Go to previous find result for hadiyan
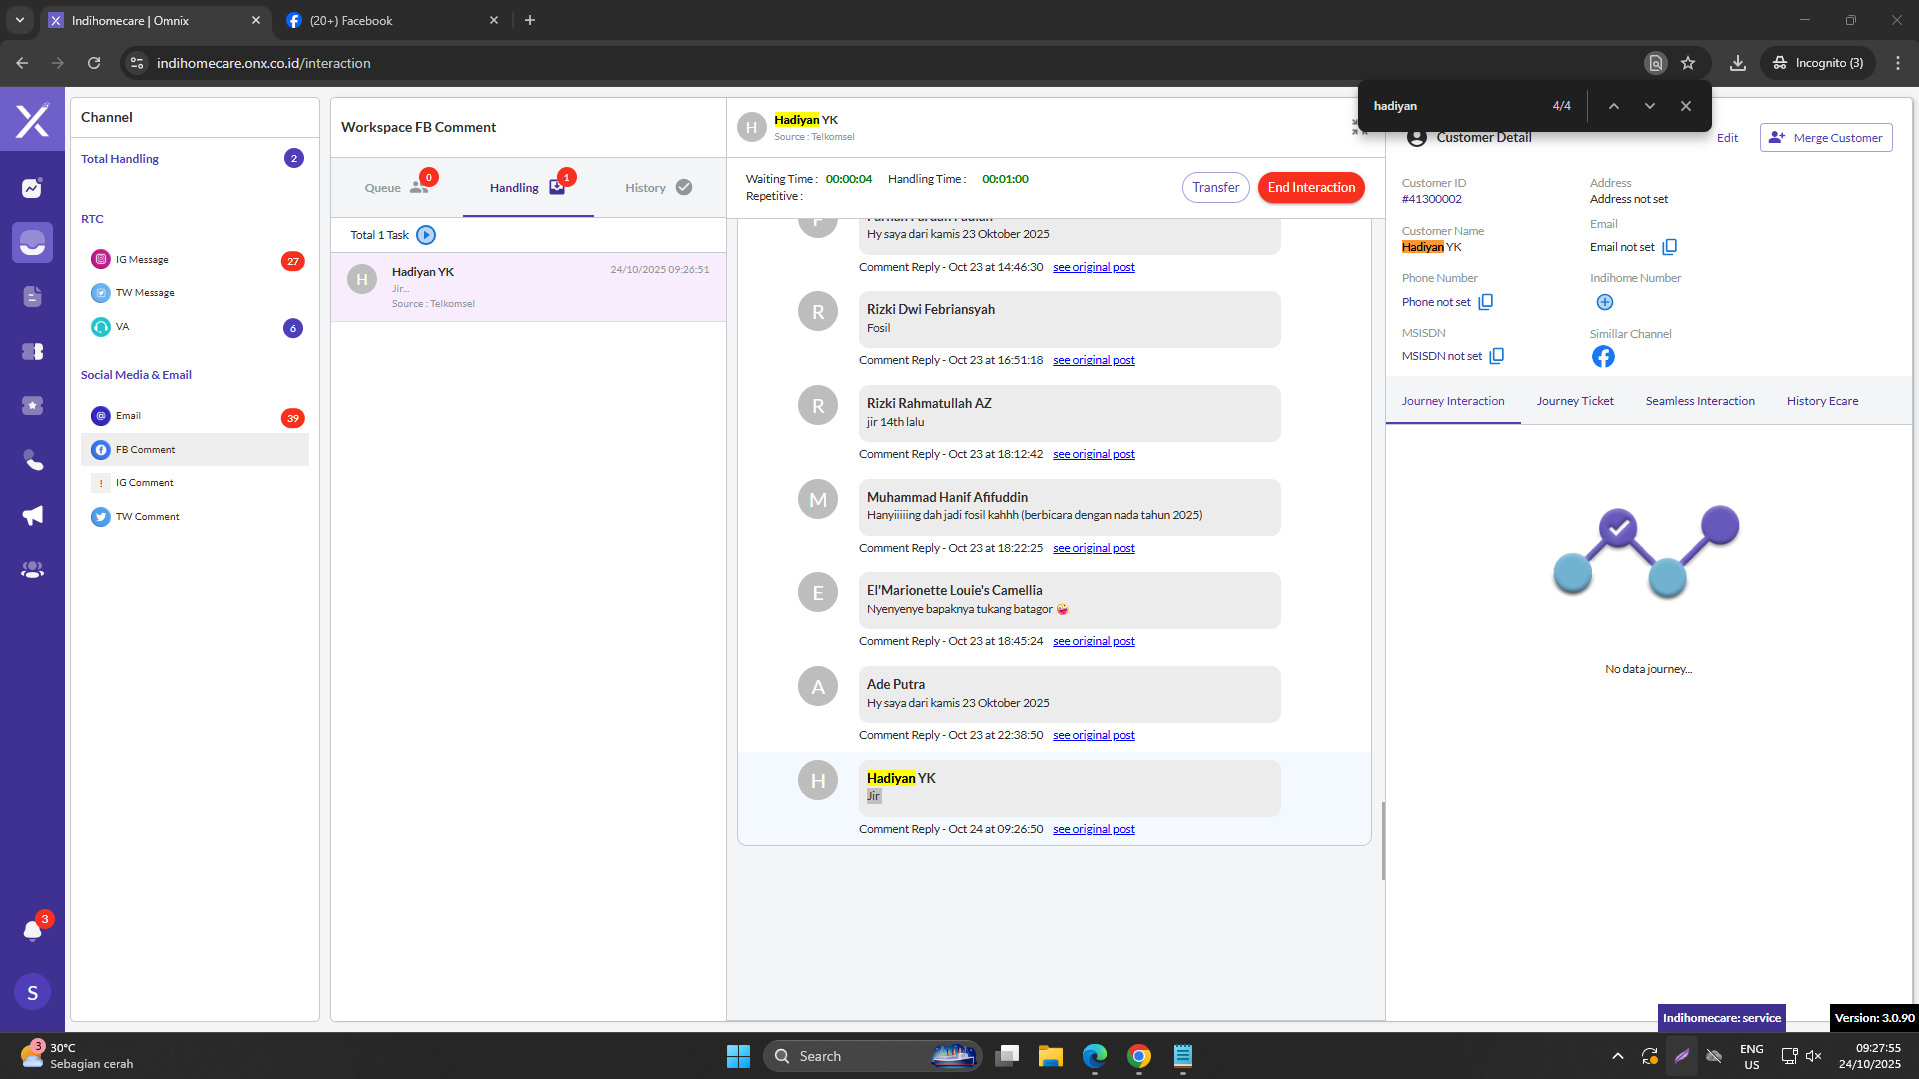The width and height of the screenshot is (1919, 1079). click(1614, 106)
